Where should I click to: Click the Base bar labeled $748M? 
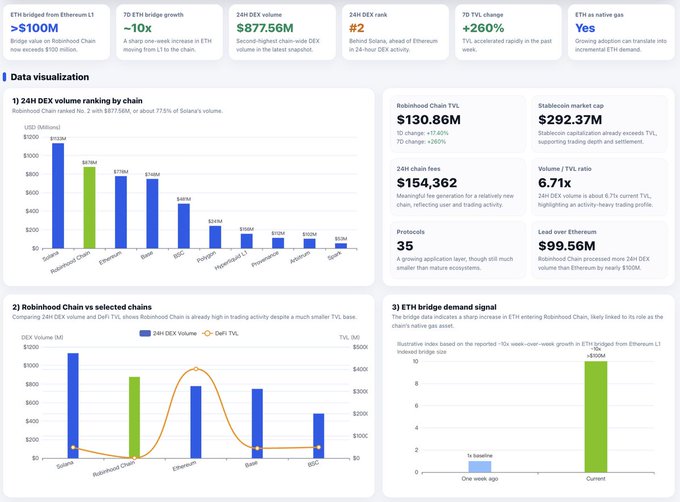pyautogui.click(x=152, y=214)
